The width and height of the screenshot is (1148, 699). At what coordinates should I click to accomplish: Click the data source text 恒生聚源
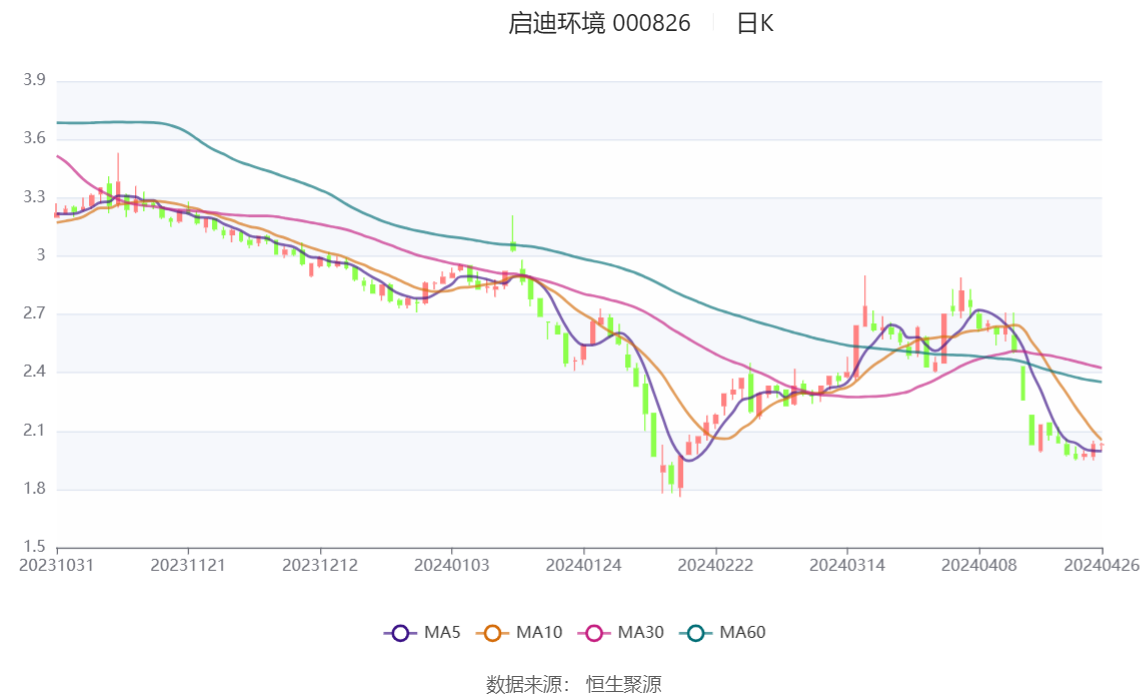tap(624, 685)
